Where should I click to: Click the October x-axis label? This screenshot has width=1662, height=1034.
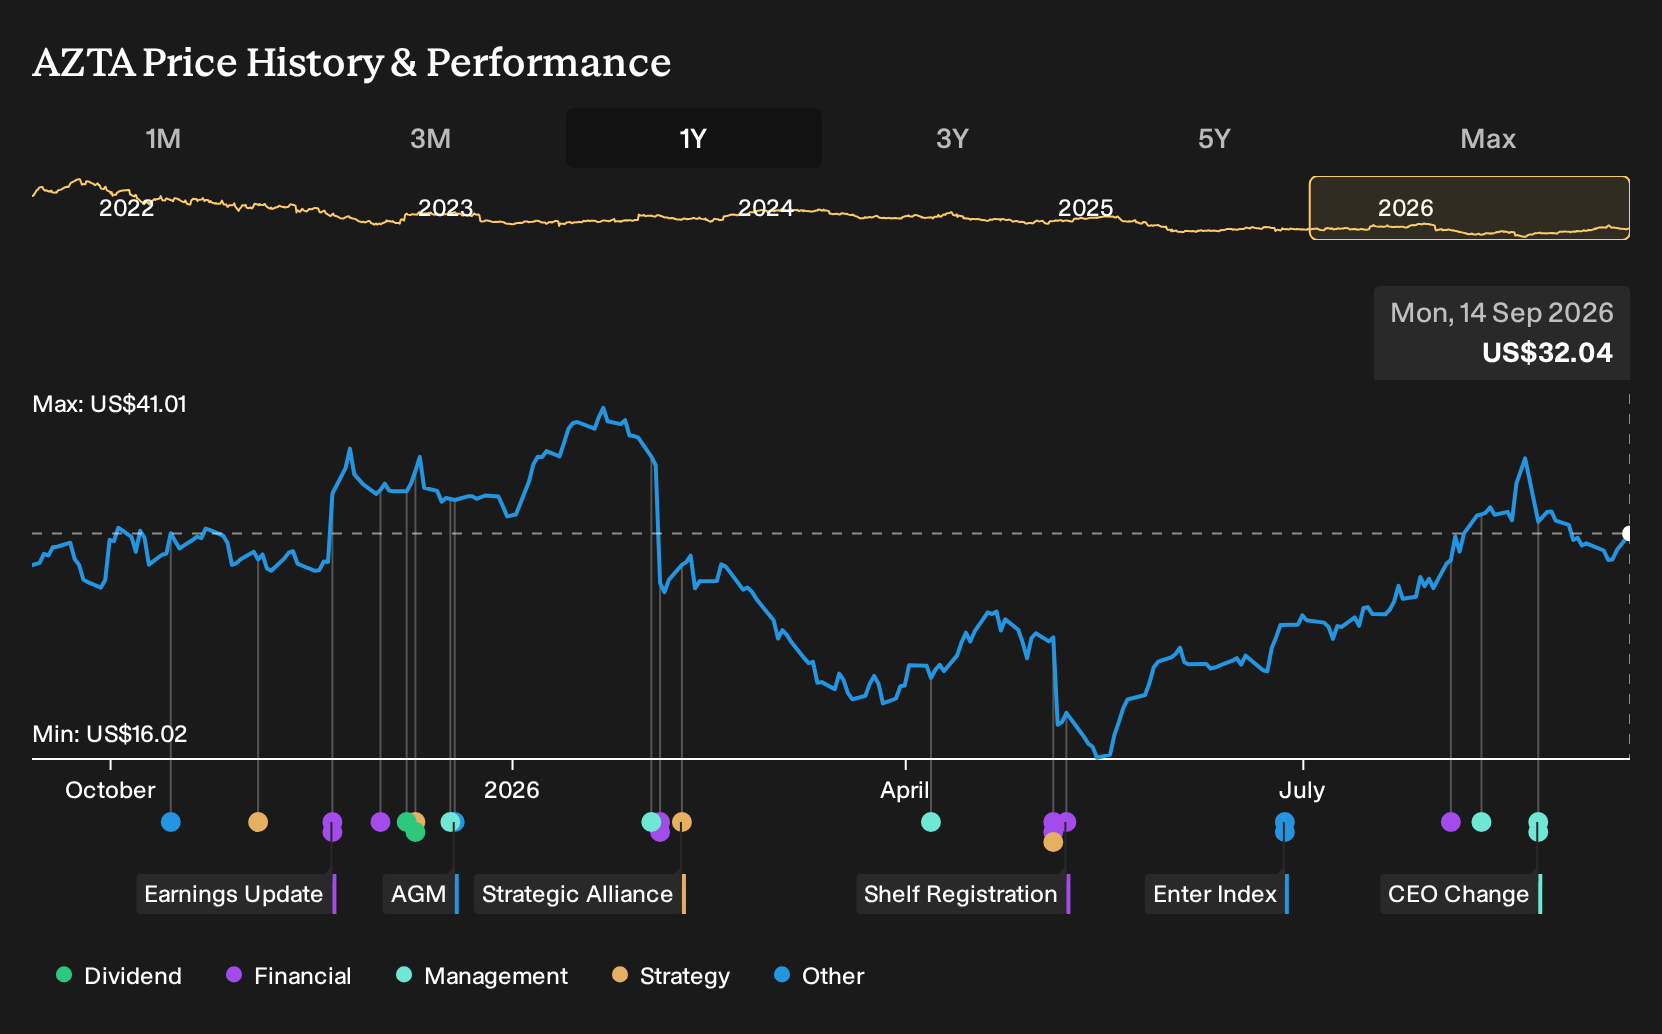tap(110, 790)
